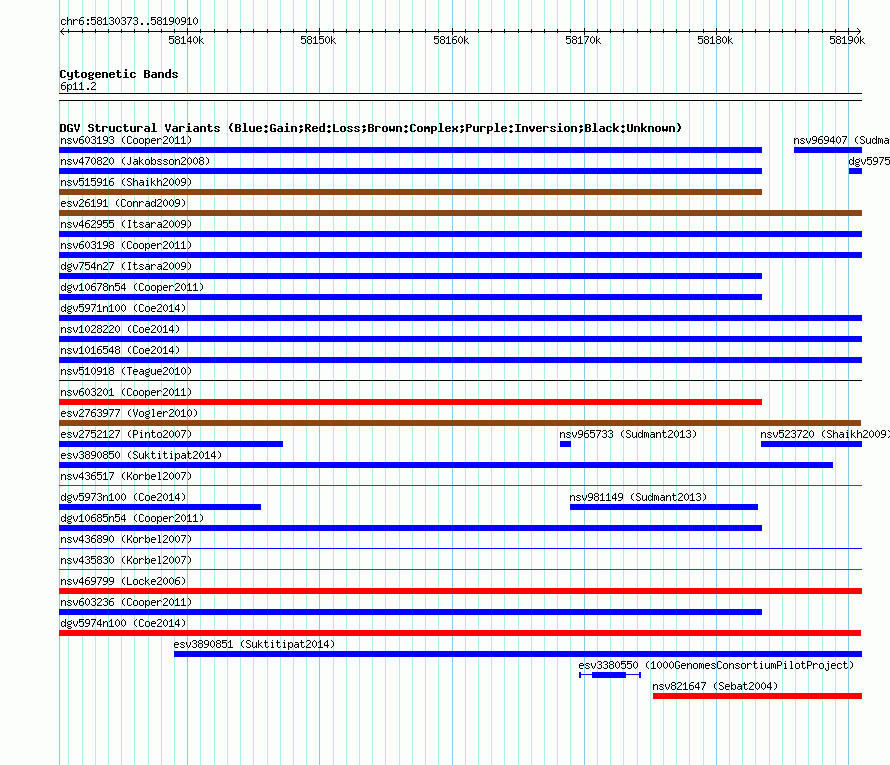Click the nsv981149 (Sudmant2013) label
Image resolution: width=890 pixels, height=765 pixels.
pos(639,497)
